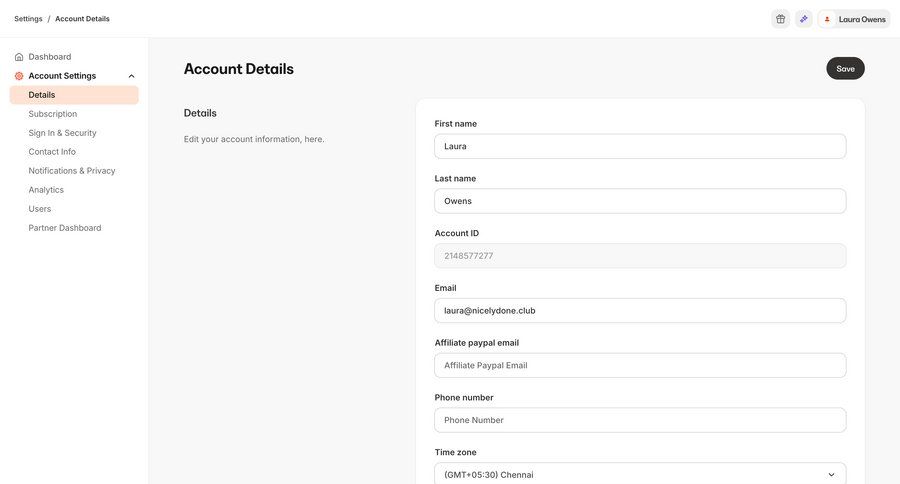Click the Account Settings gear icon
This screenshot has width=900, height=484.
(19, 76)
